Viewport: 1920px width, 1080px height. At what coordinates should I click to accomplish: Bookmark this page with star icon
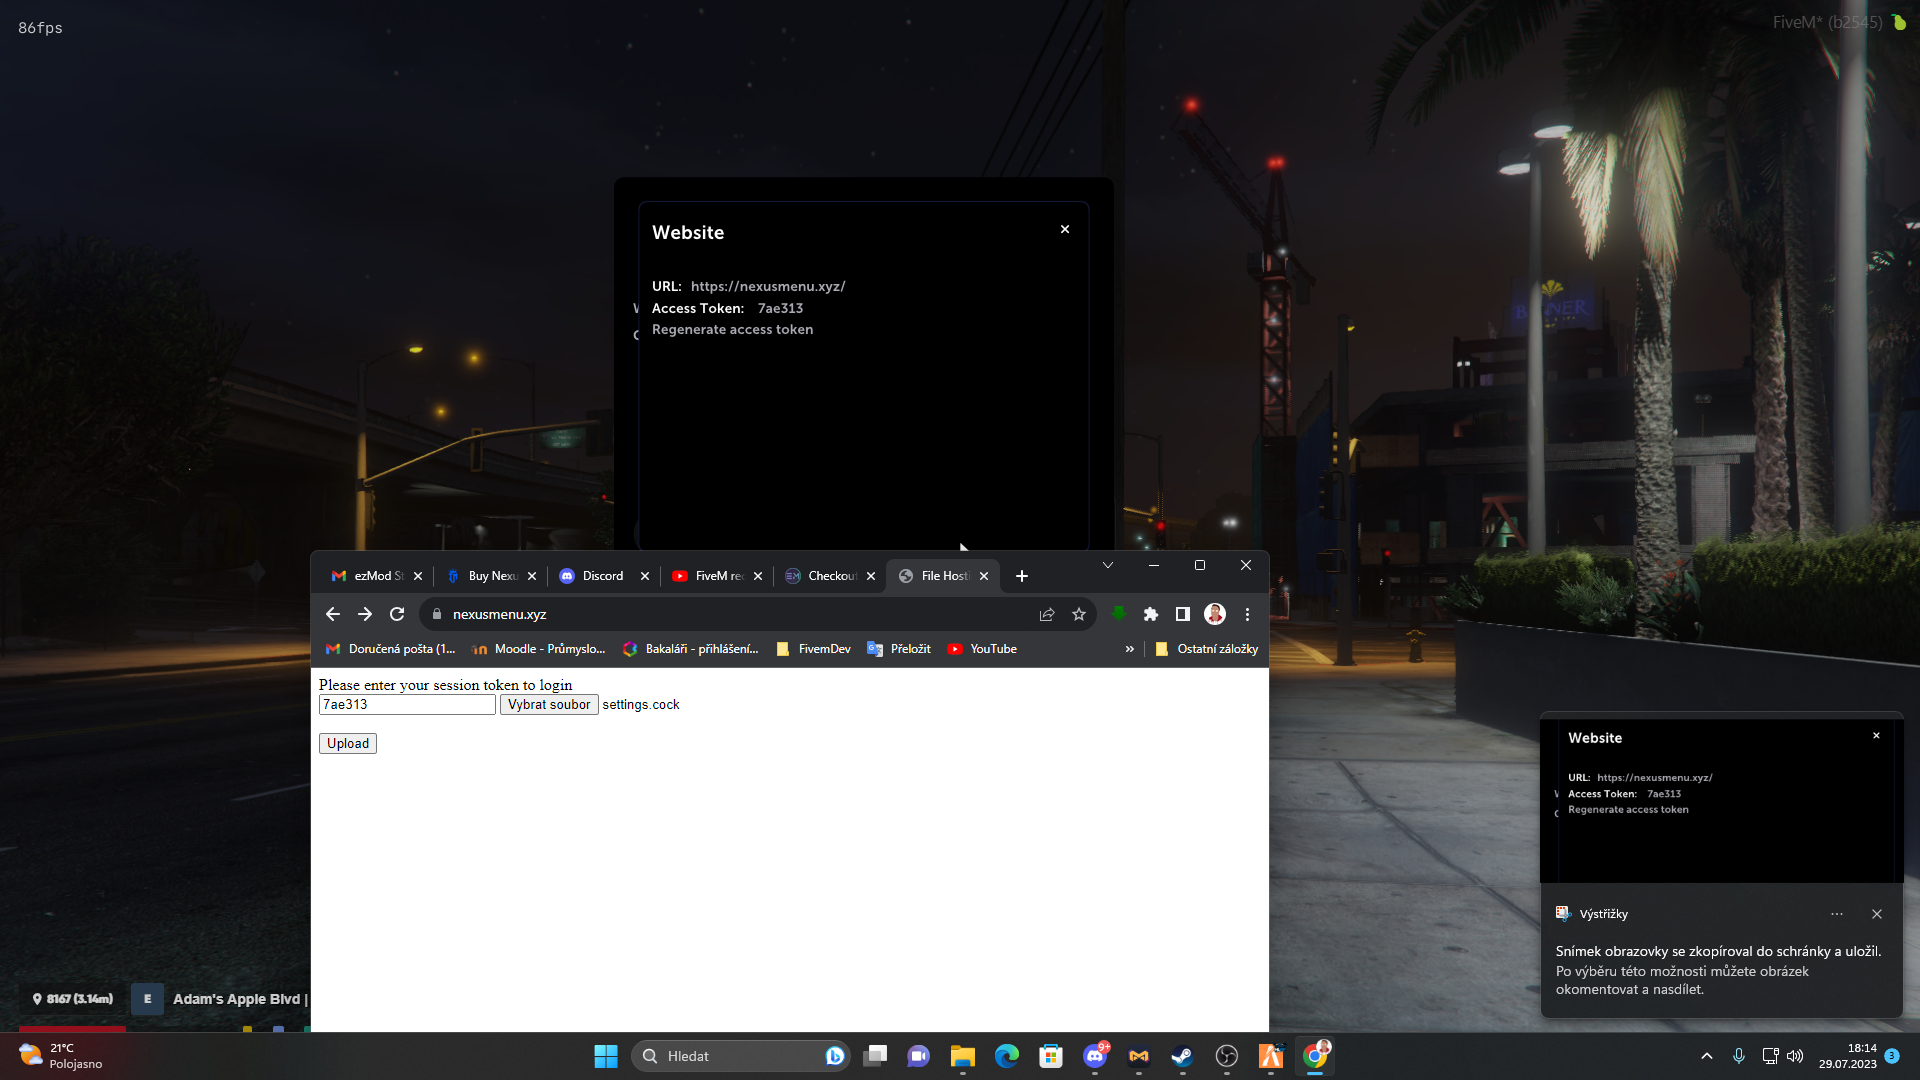(1078, 614)
